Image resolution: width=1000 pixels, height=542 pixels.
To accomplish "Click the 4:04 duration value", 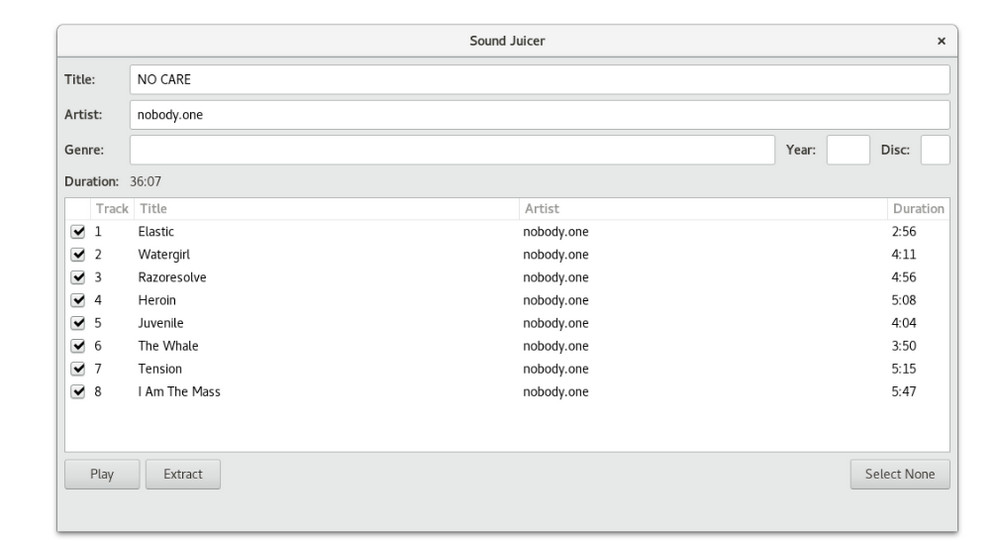I will click(904, 323).
